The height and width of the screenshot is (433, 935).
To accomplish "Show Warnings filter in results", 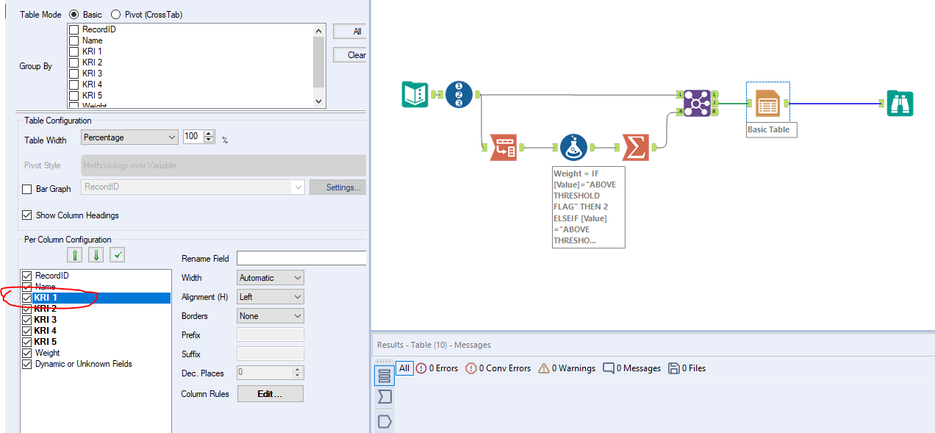I will click(x=566, y=369).
